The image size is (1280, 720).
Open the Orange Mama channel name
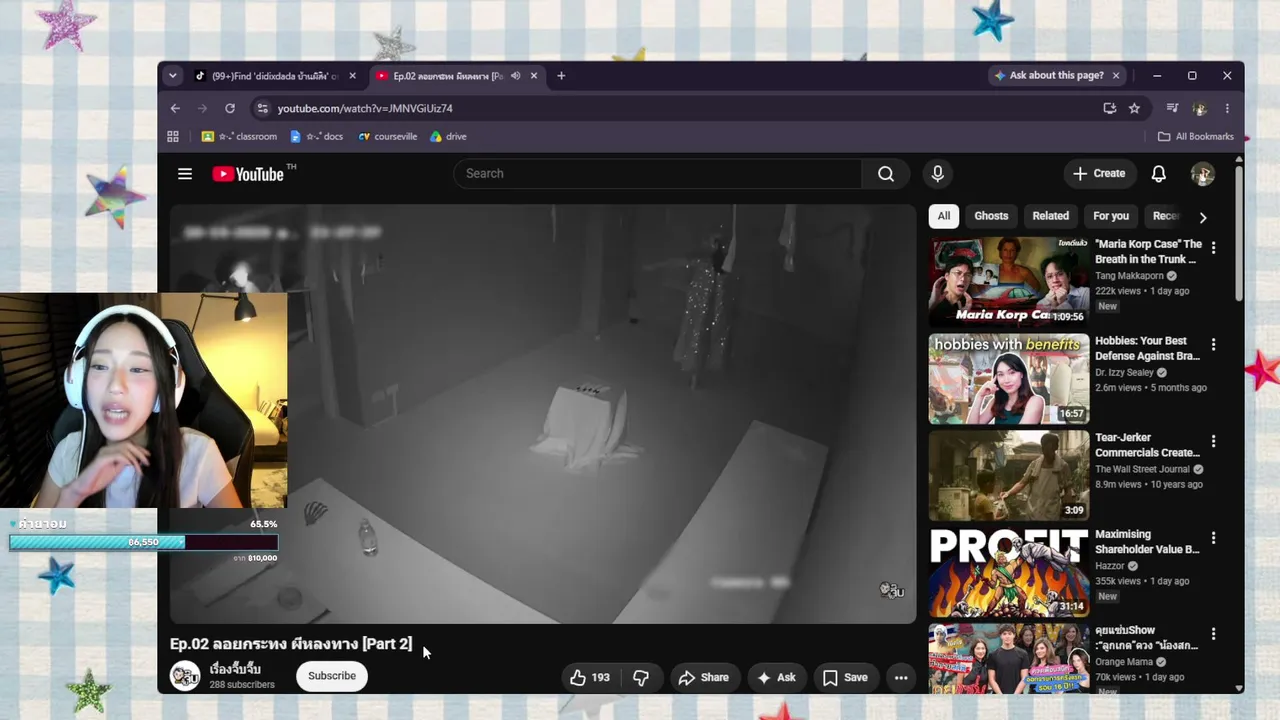[x=1124, y=662]
